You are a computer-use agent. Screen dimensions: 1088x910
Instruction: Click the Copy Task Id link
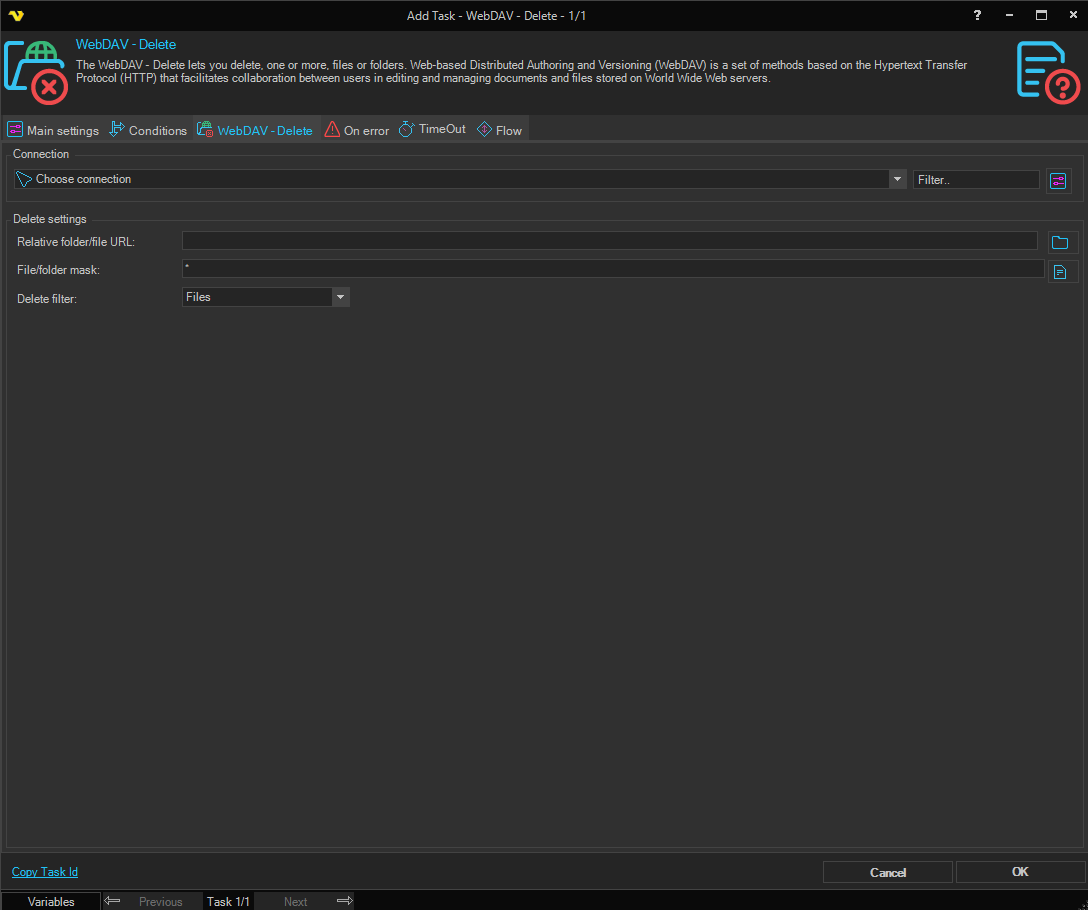(45, 872)
